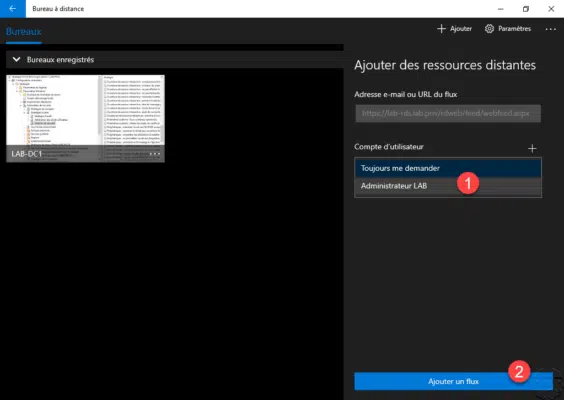Maximize the Bureau à distance window
Screen dimensions: 564x400
[x=526, y=9]
